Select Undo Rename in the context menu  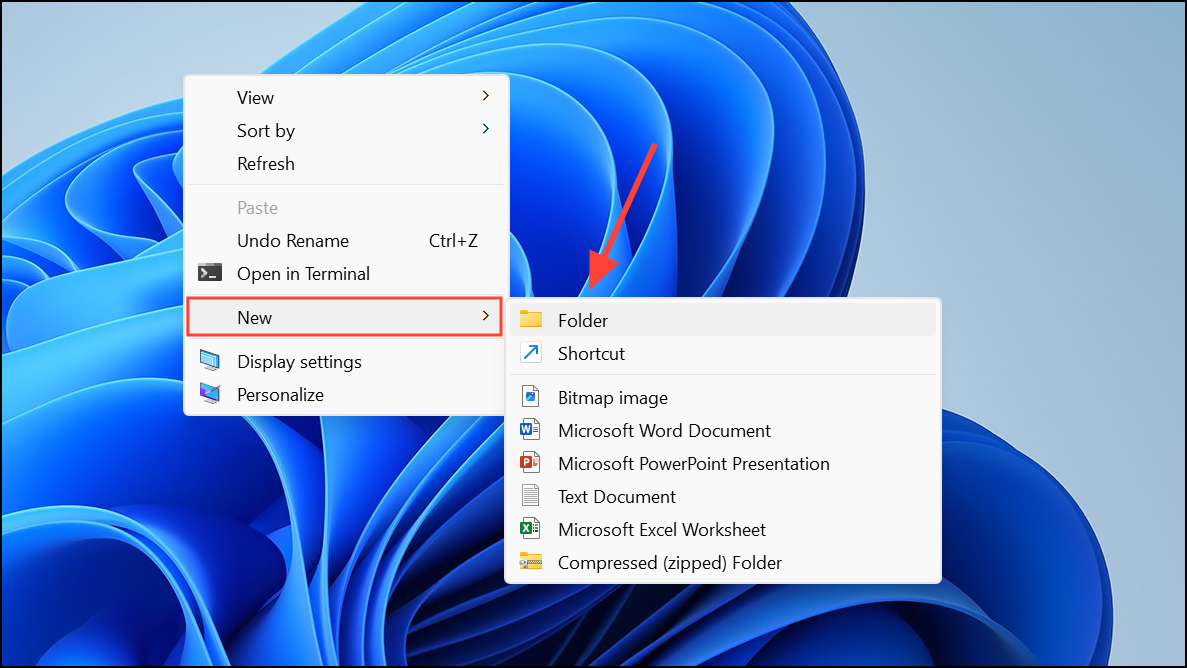pyautogui.click(x=346, y=241)
